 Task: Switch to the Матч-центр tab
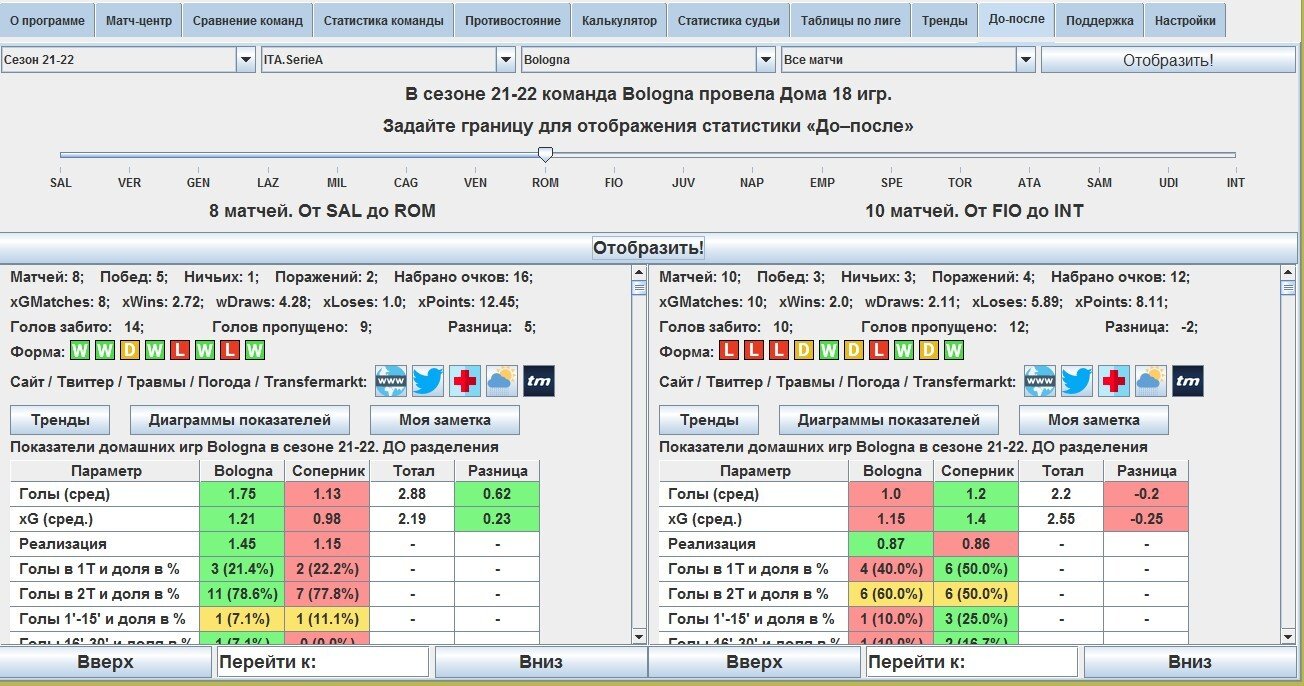point(139,20)
